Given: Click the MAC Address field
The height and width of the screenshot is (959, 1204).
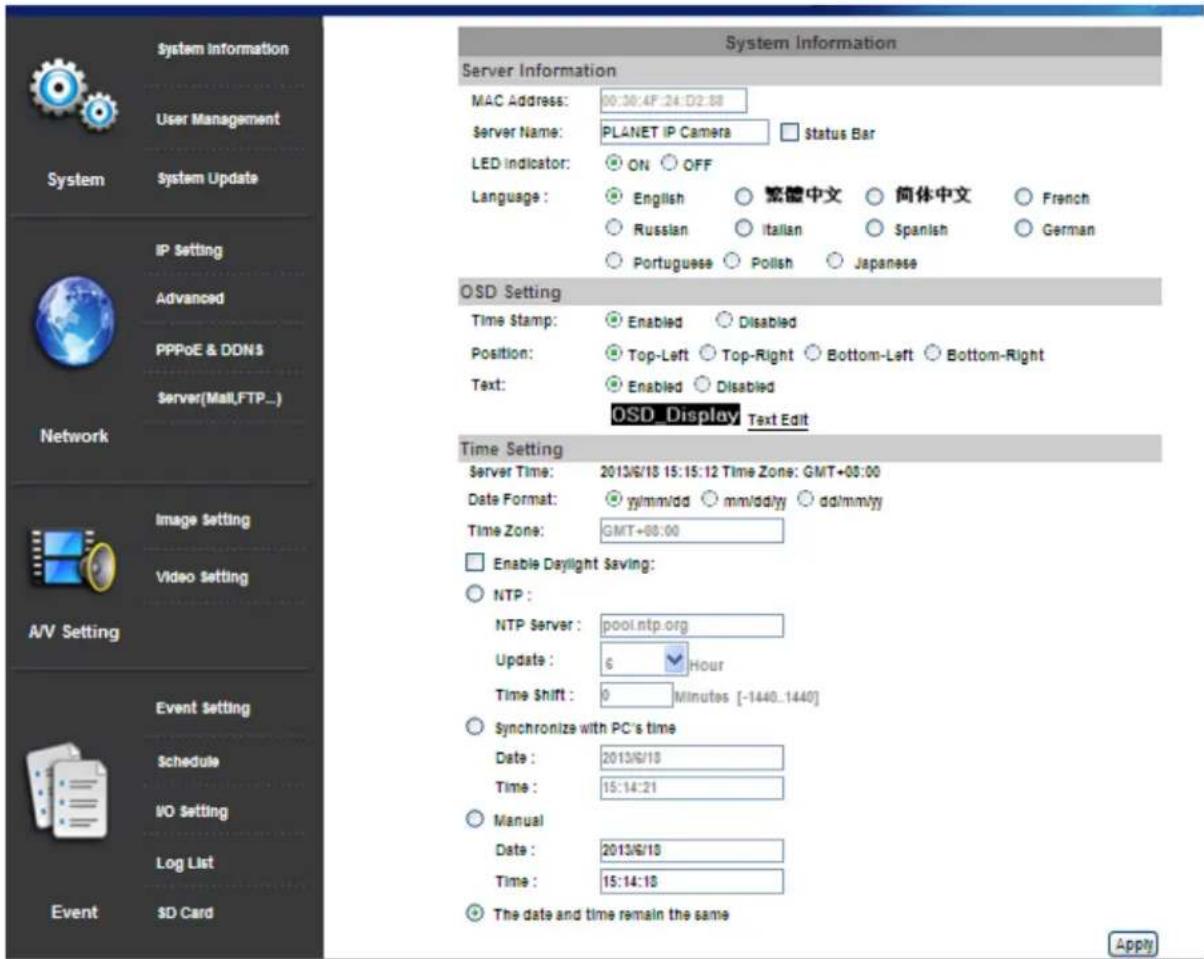Looking at the screenshot, I should tap(673, 100).
